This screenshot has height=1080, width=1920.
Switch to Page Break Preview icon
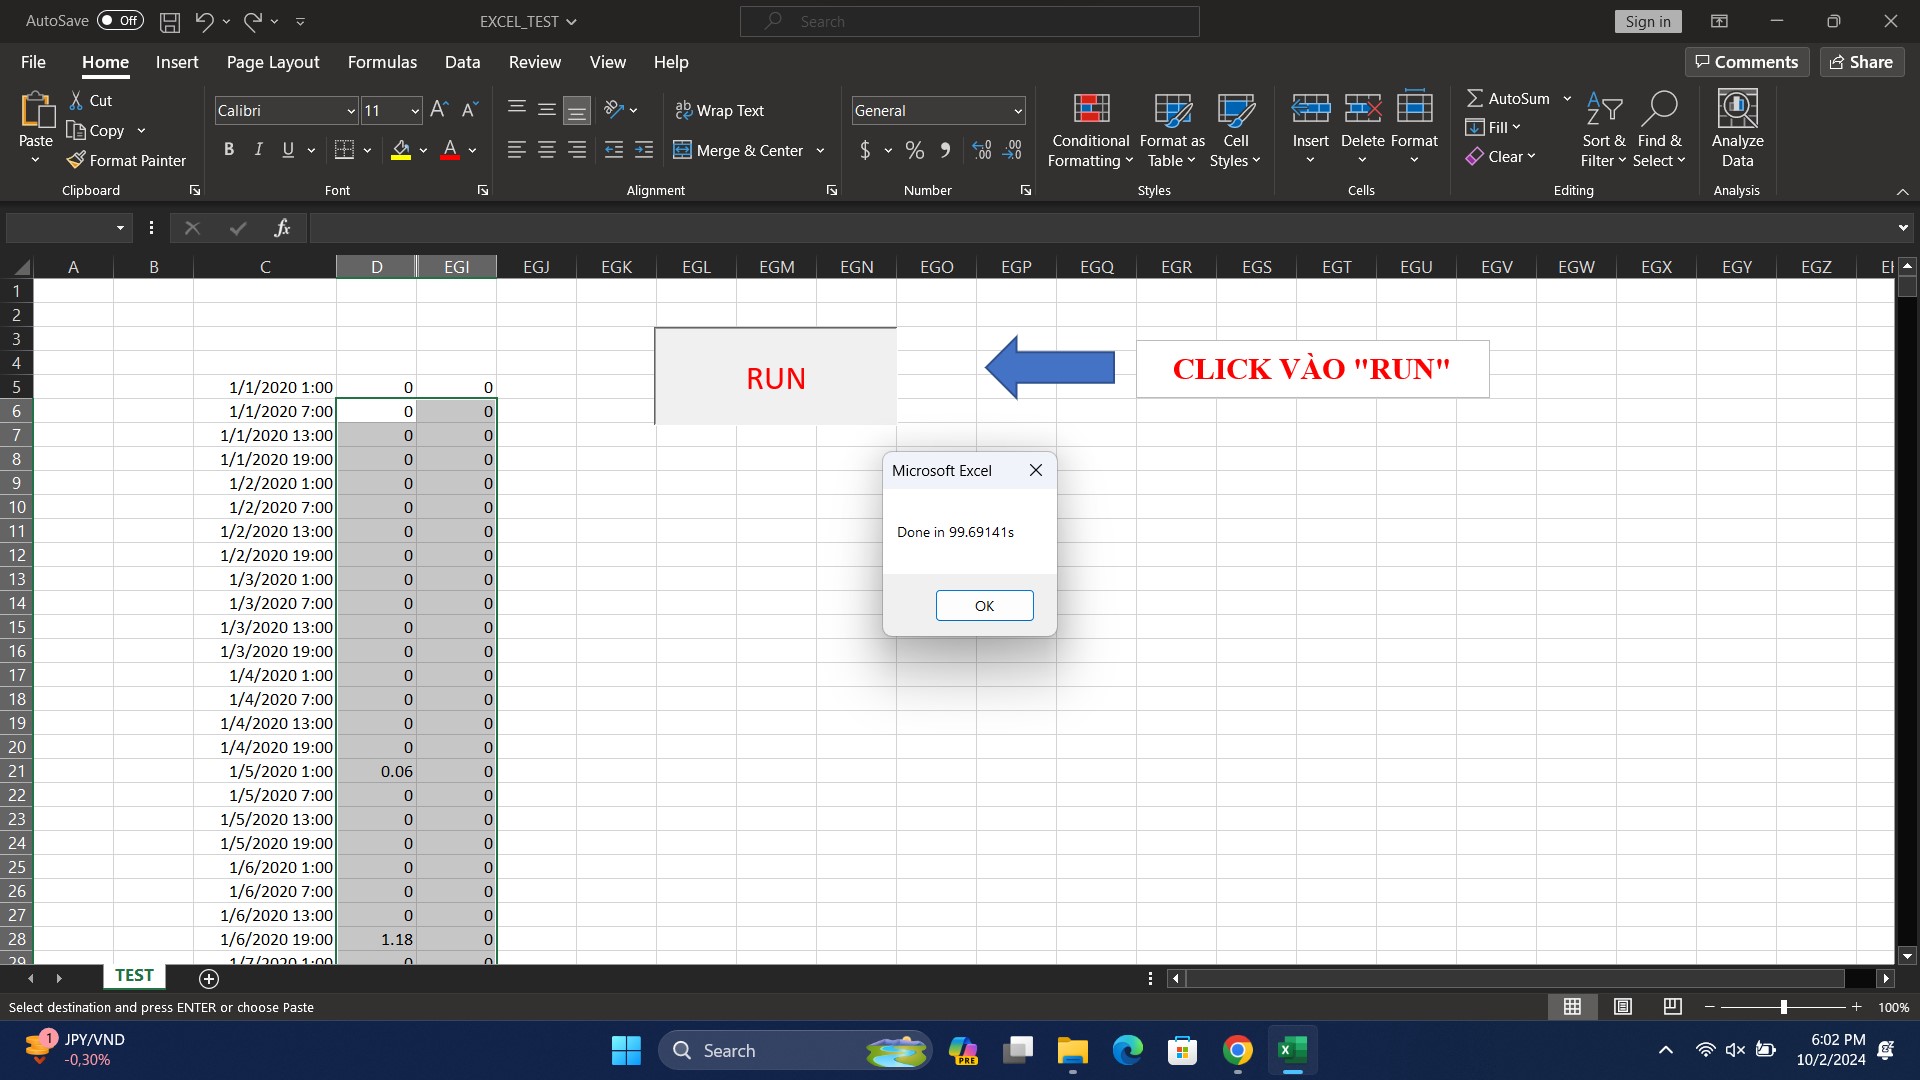point(1672,1007)
